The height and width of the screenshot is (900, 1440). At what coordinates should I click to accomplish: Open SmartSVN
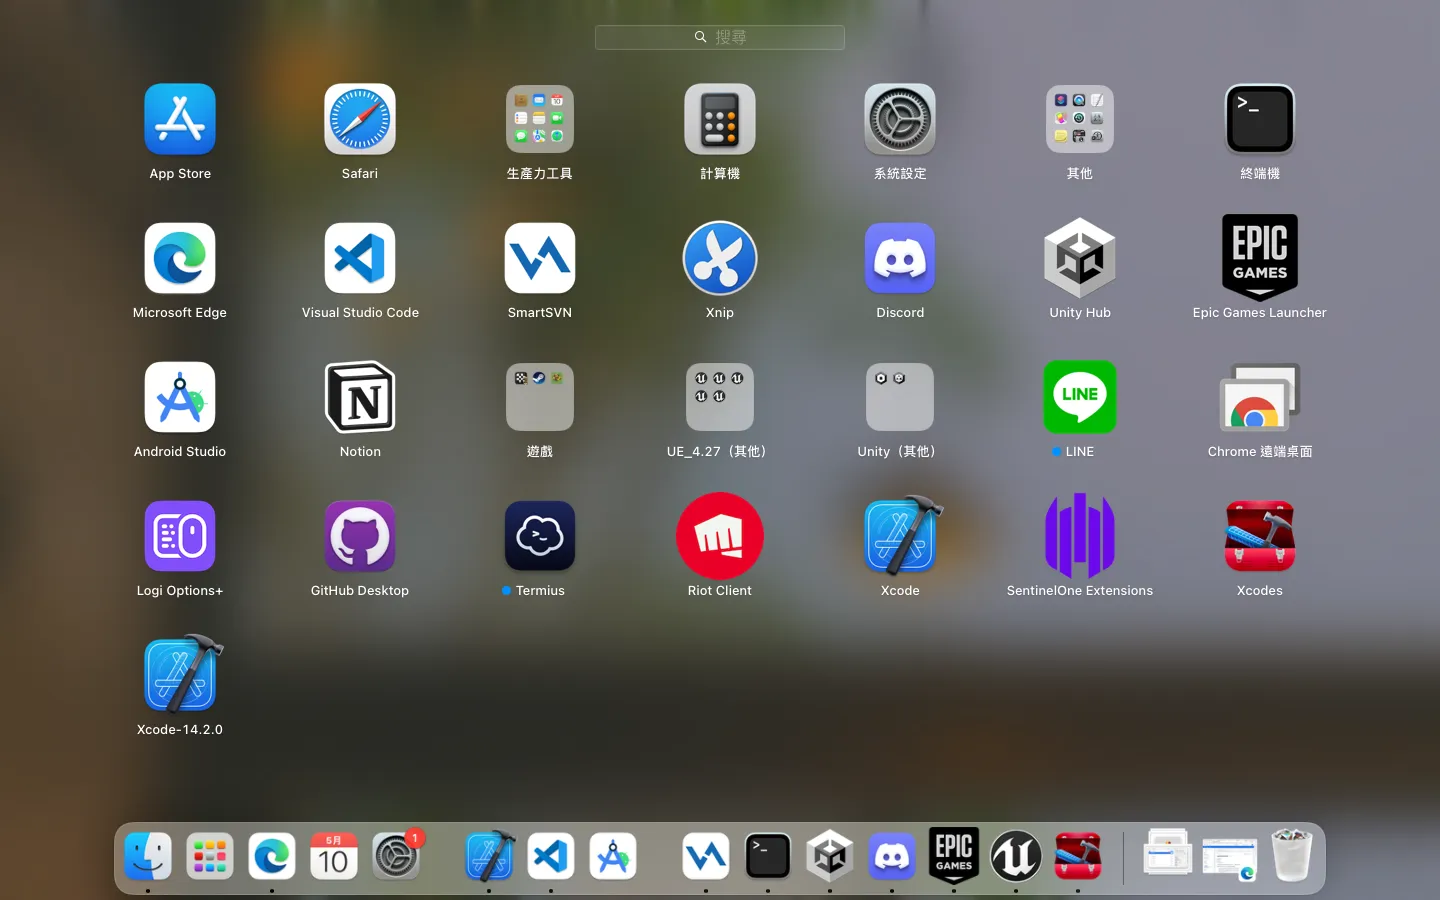(x=540, y=258)
